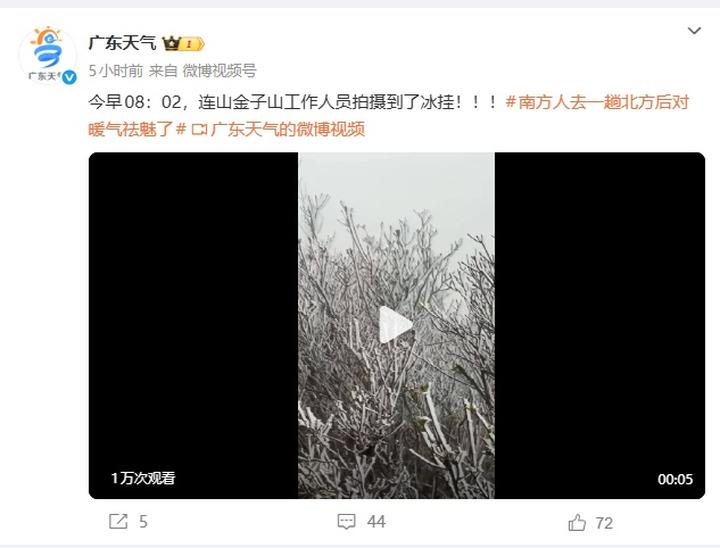The width and height of the screenshot is (720, 548).
Task: Click the blue verified badge on avatar
Action: click(69, 77)
